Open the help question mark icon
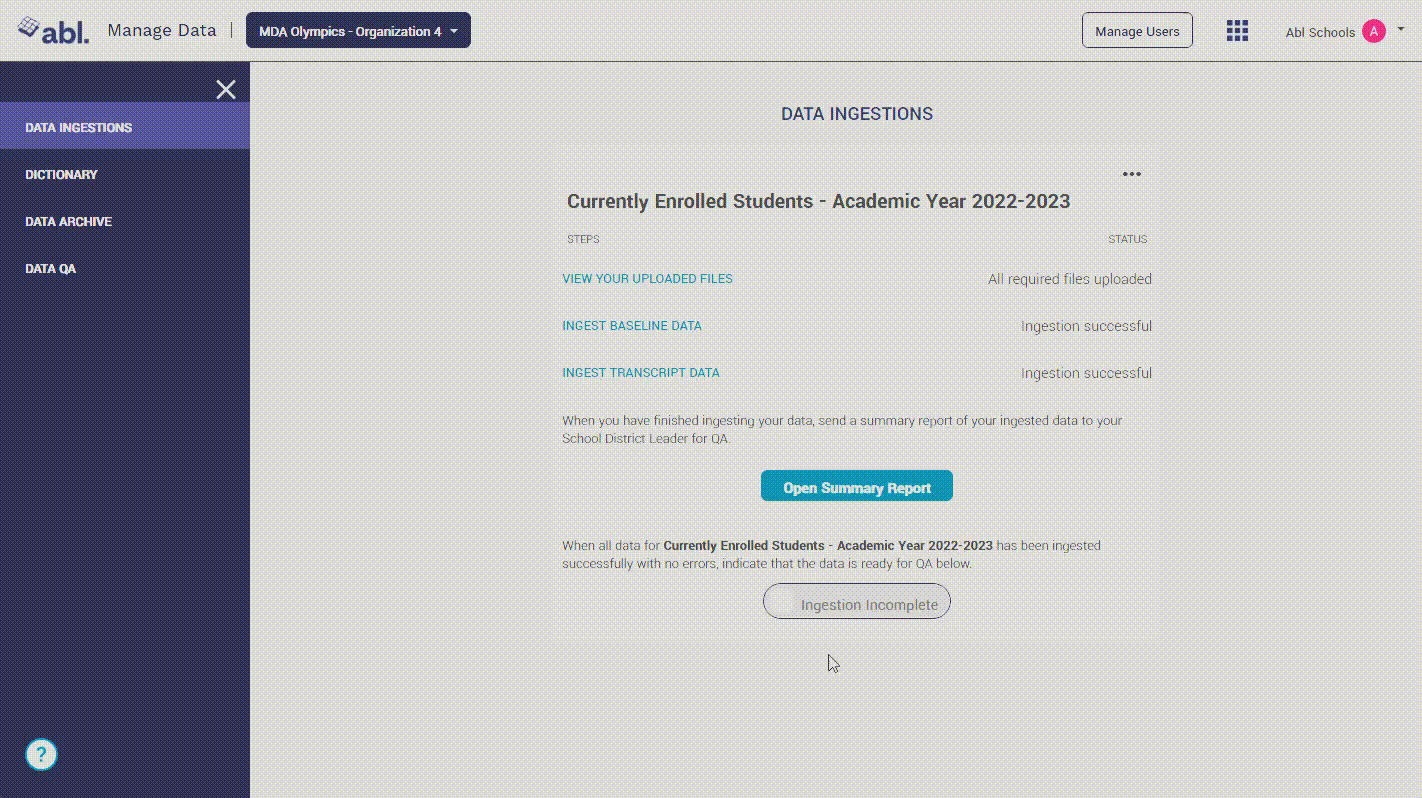The width and height of the screenshot is (1422, 798). [42, 754]
